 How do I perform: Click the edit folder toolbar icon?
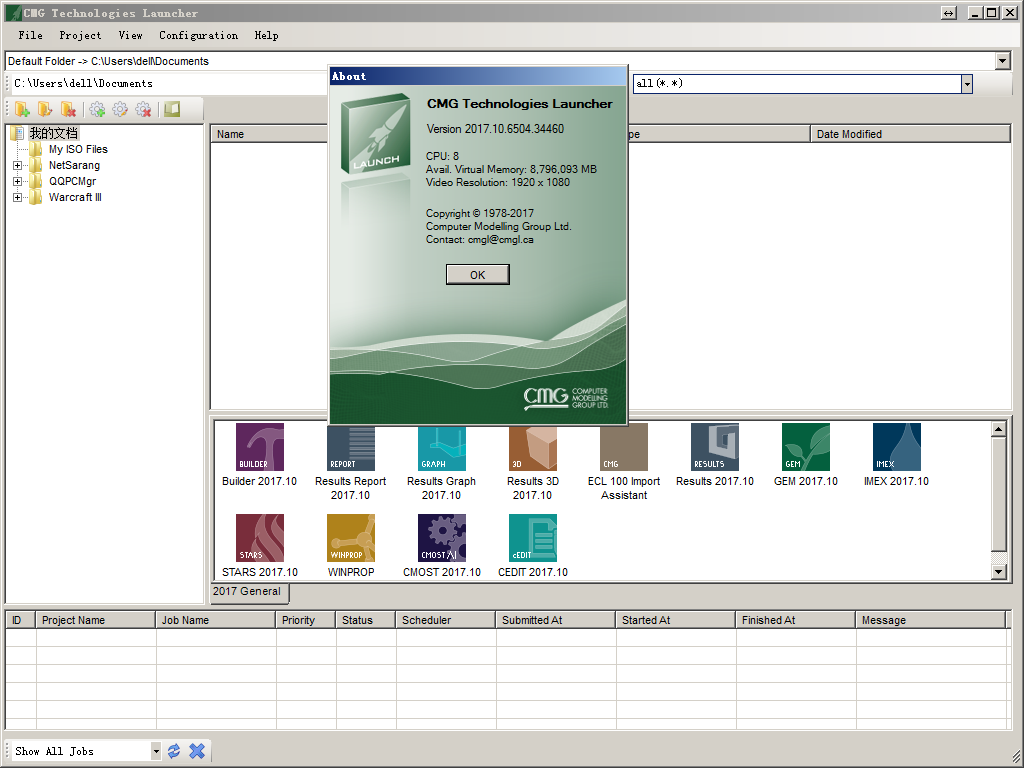click(x=45, y=109)
